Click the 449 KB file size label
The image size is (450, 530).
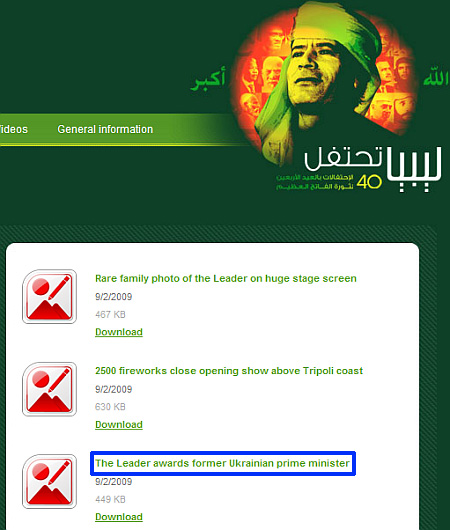tap(110, 499)
